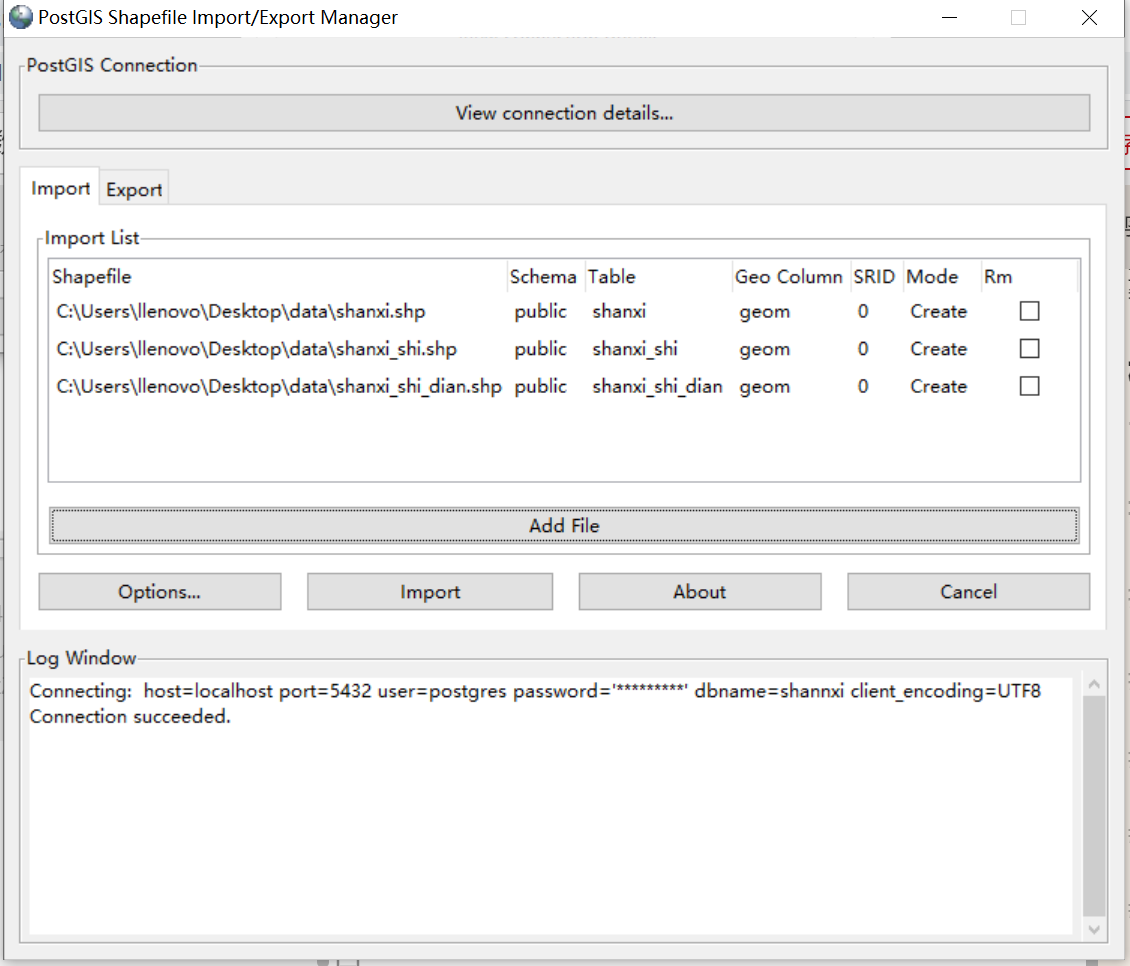Click the Schema column header
The height and width of the screenshot is (966, 1130).
[546, 277]
